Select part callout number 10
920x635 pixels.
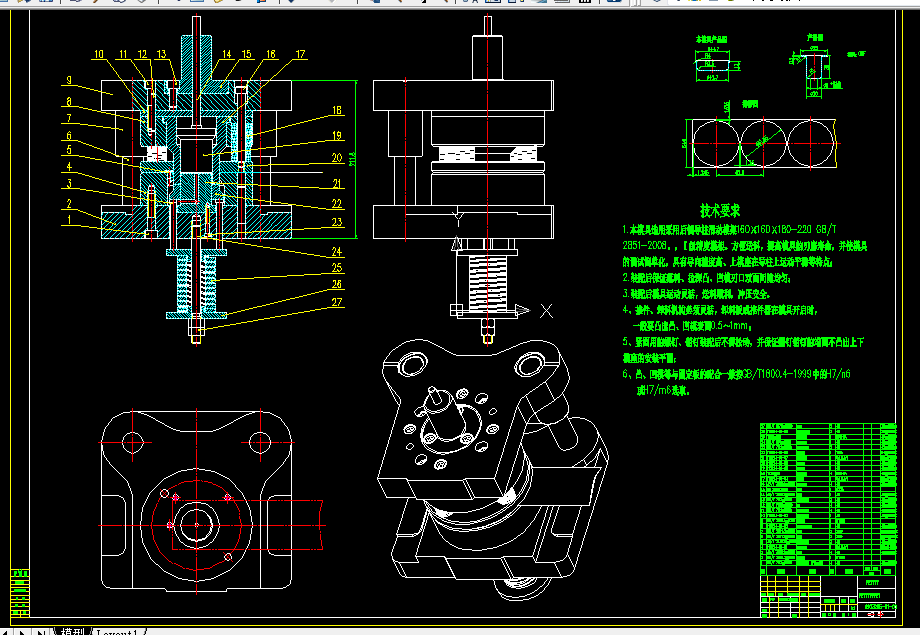99,54
